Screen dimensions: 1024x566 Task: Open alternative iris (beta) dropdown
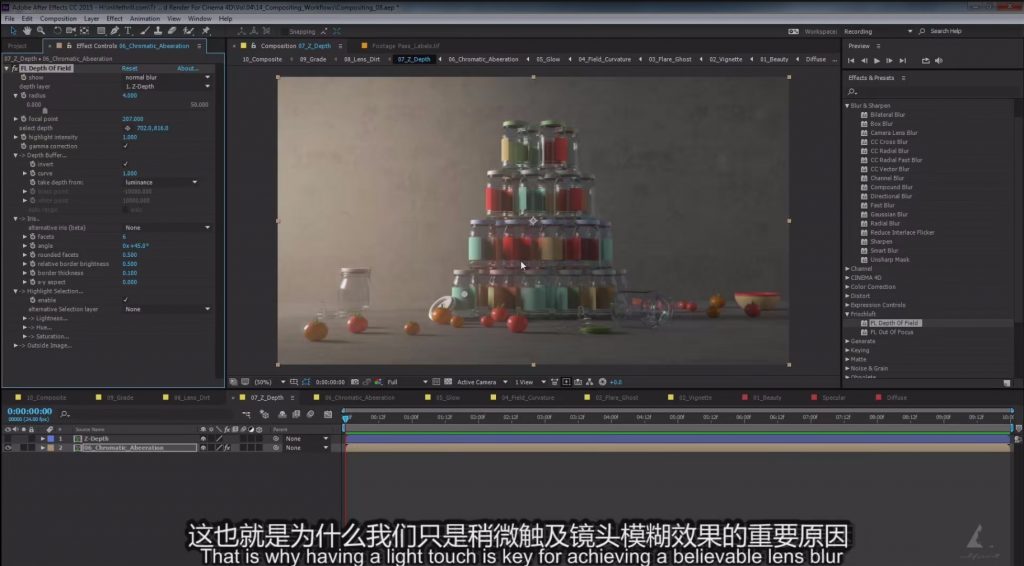click(167, 228)
